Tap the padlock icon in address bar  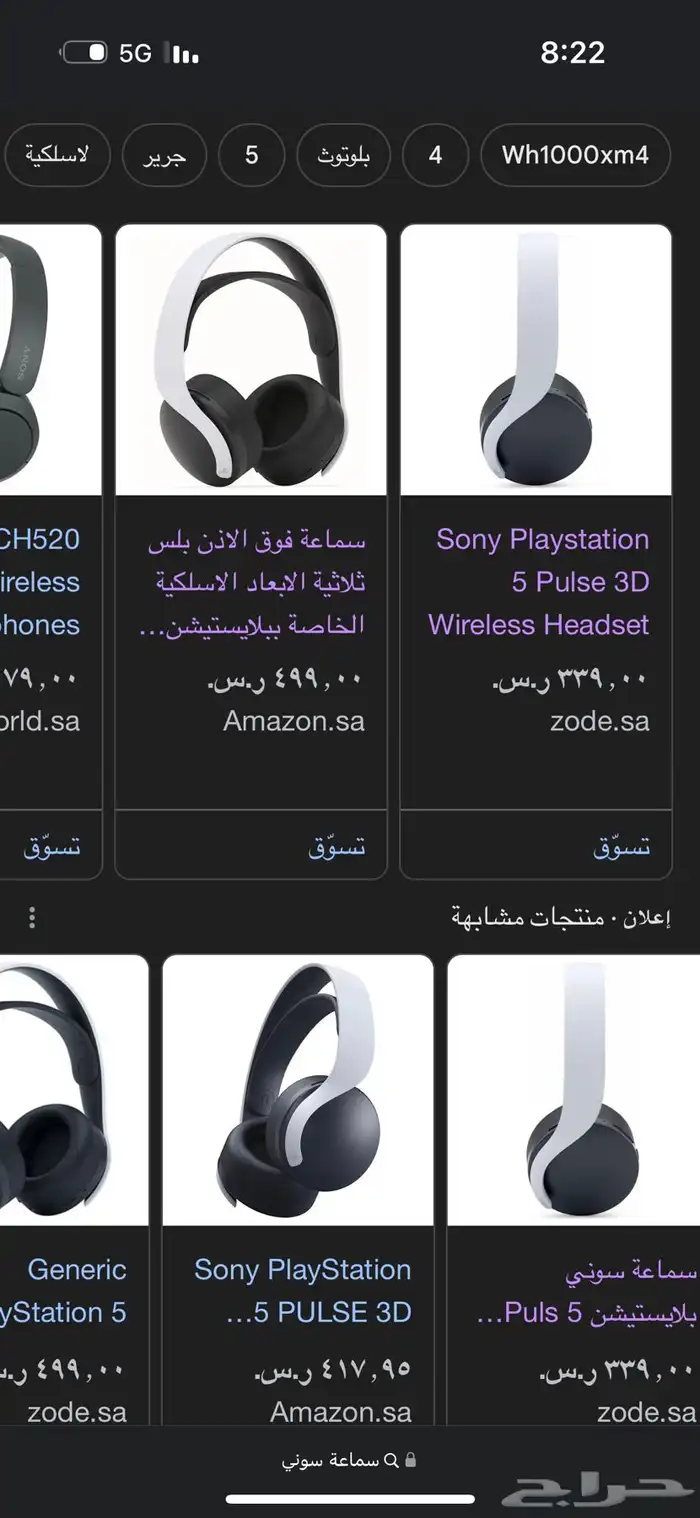(409, 1460)
